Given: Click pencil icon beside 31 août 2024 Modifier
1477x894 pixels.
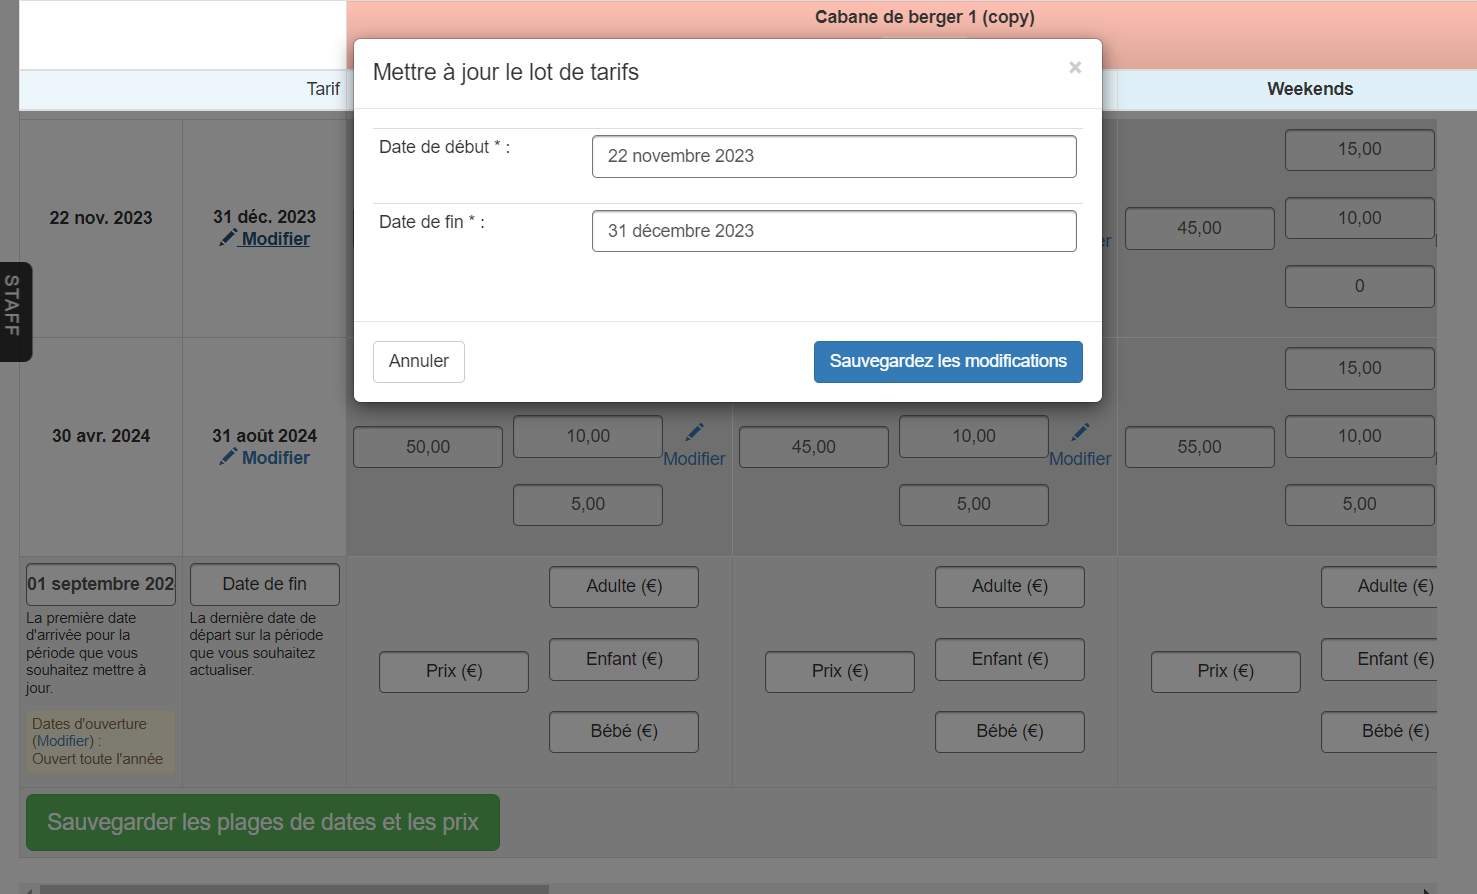Looking at the screenshot, I should pos(228,456).
